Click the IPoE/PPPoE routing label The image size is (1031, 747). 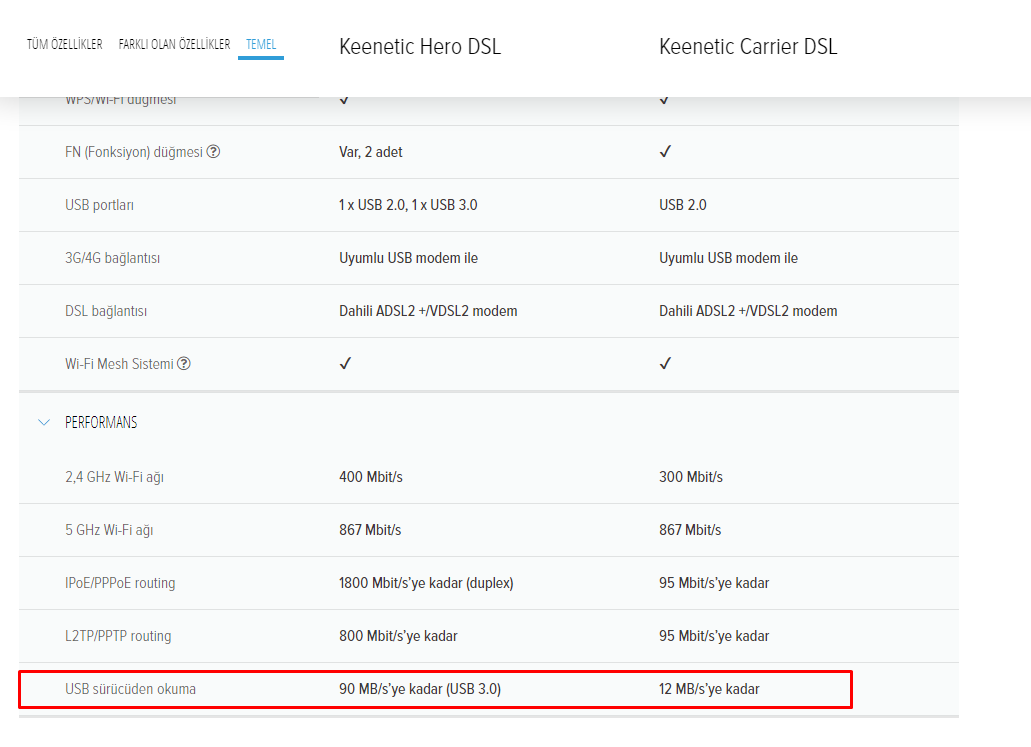coord(120,583)
